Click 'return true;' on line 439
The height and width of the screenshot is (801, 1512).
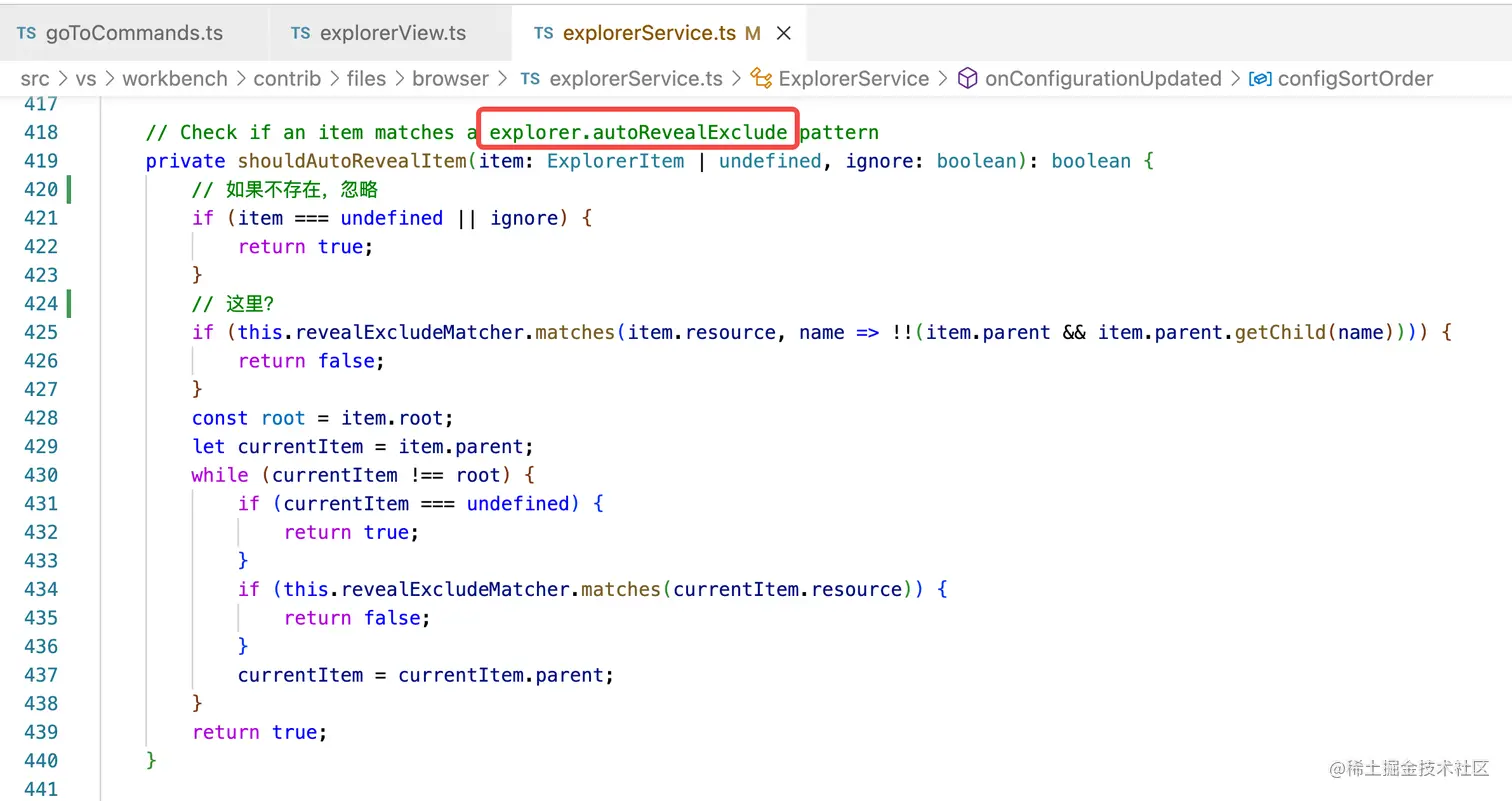260,732
